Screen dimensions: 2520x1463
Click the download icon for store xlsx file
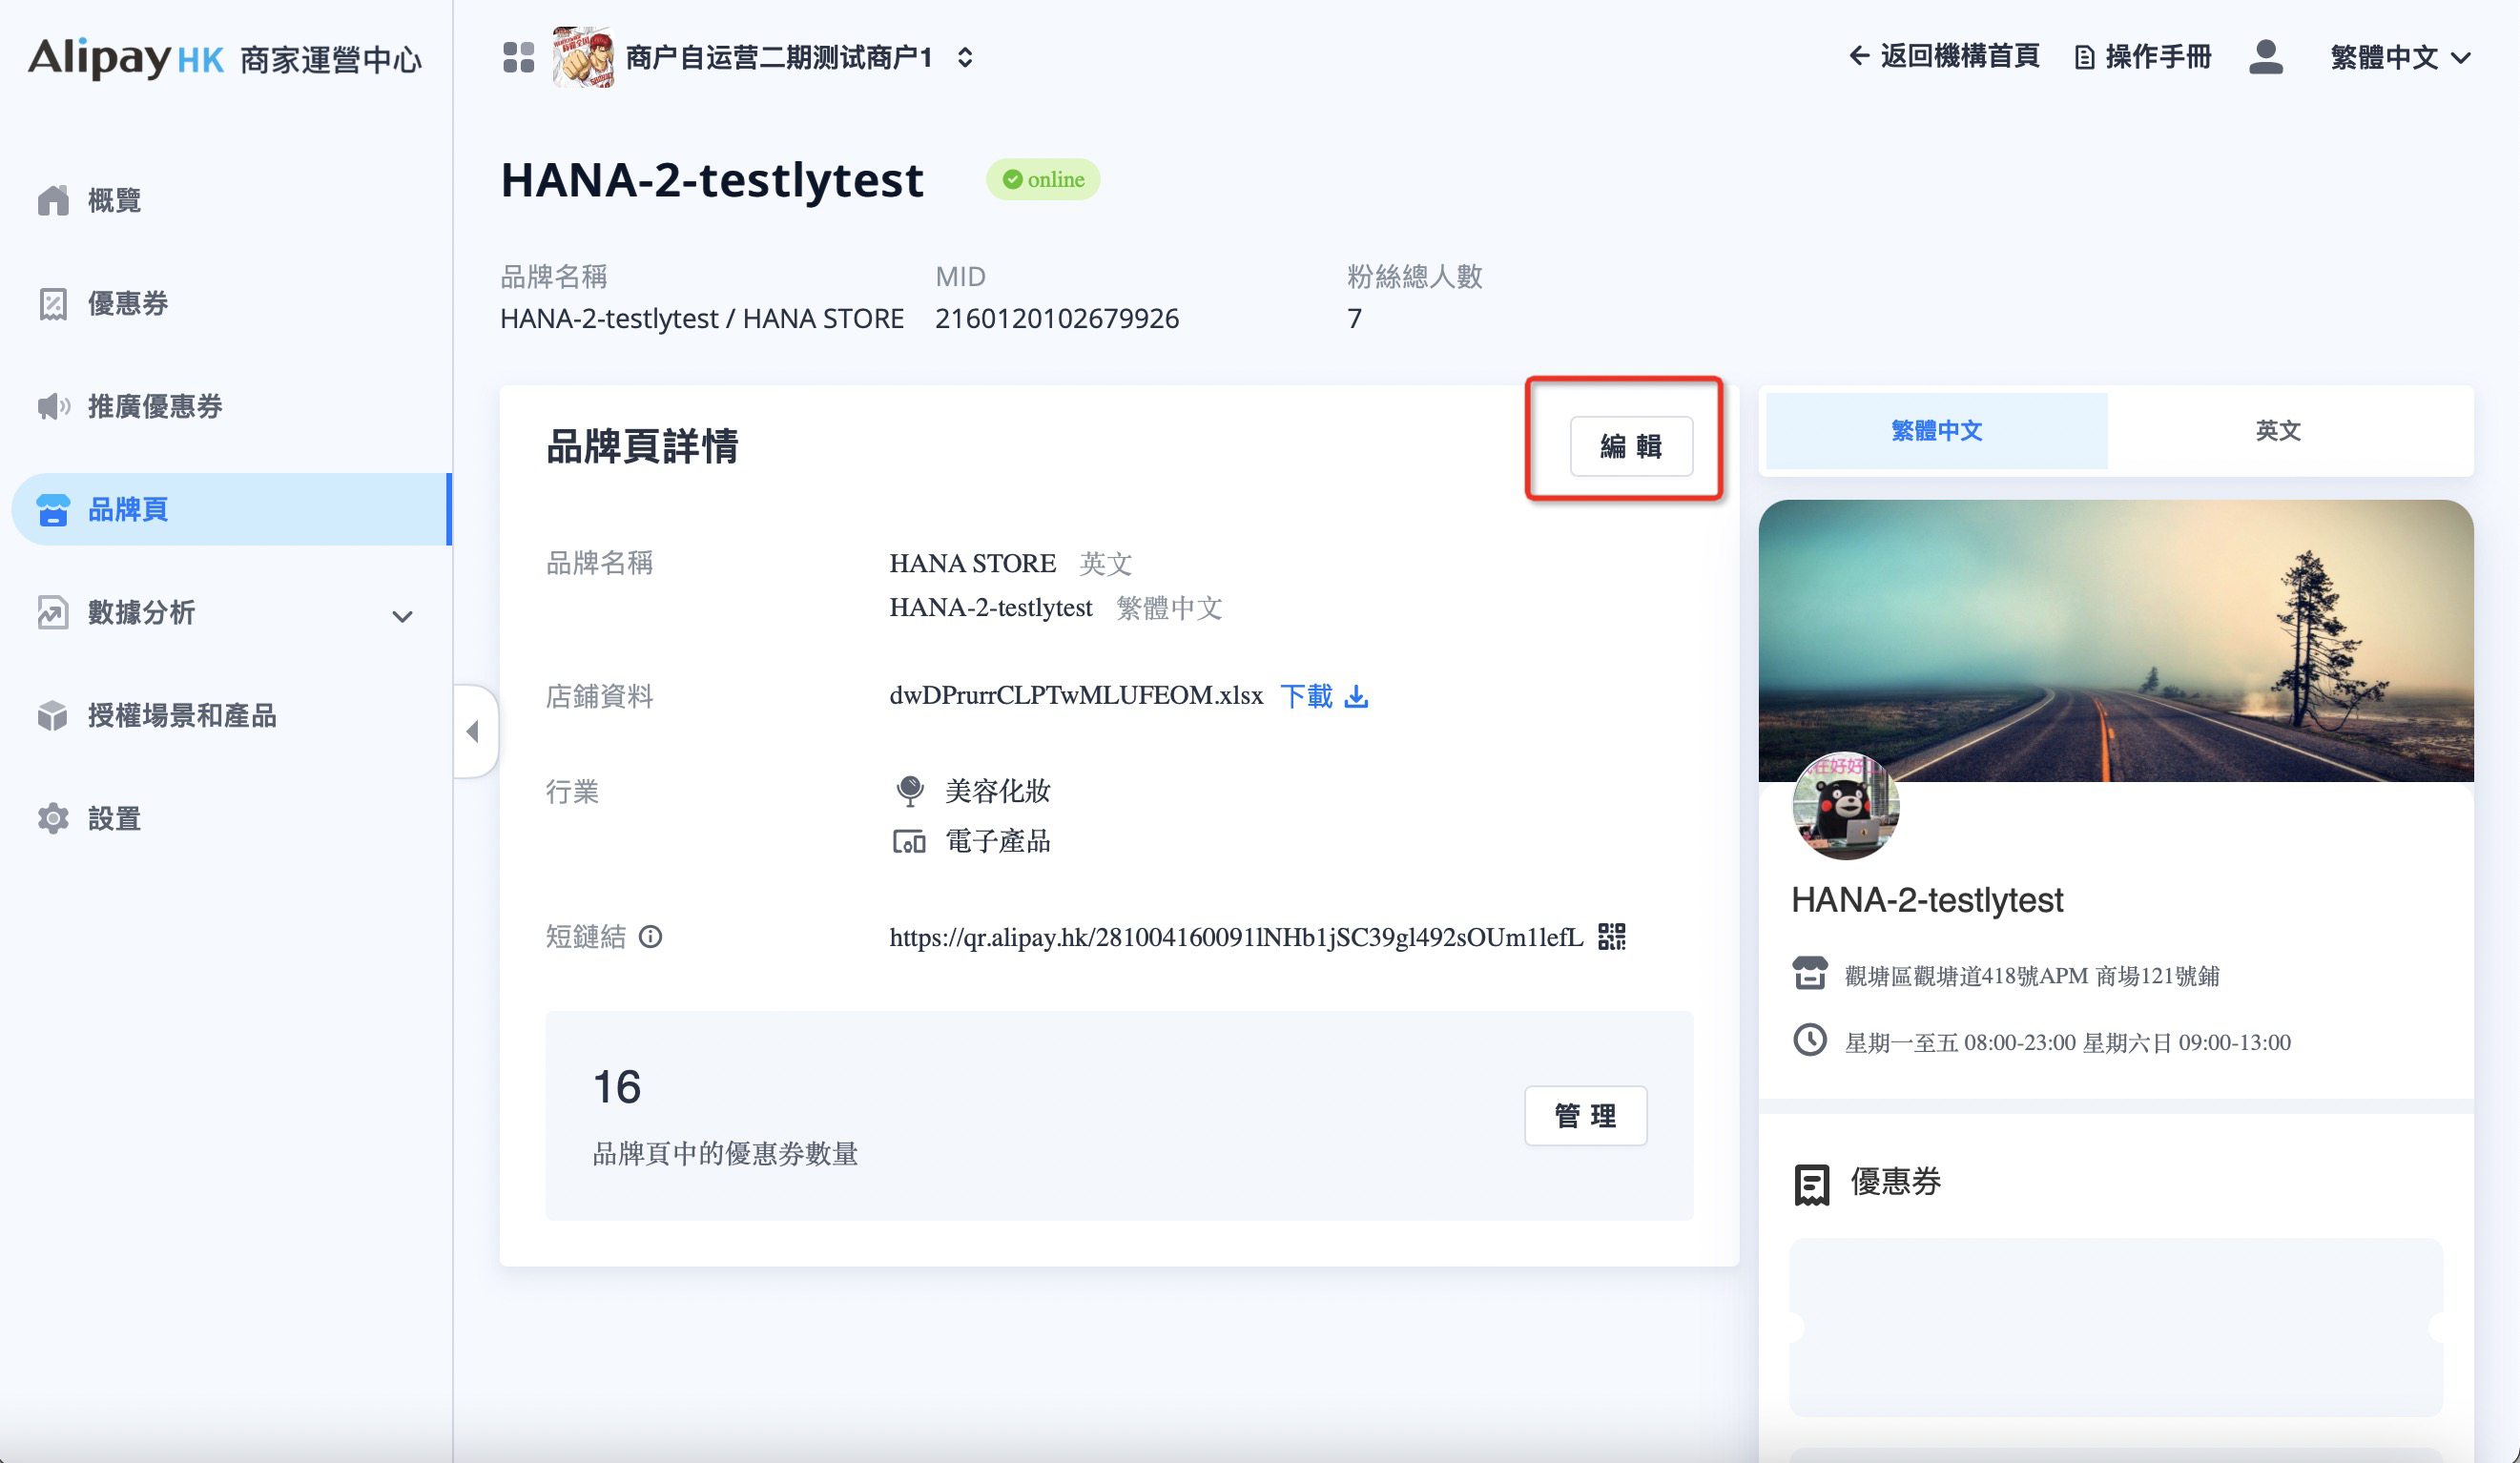1356,696
